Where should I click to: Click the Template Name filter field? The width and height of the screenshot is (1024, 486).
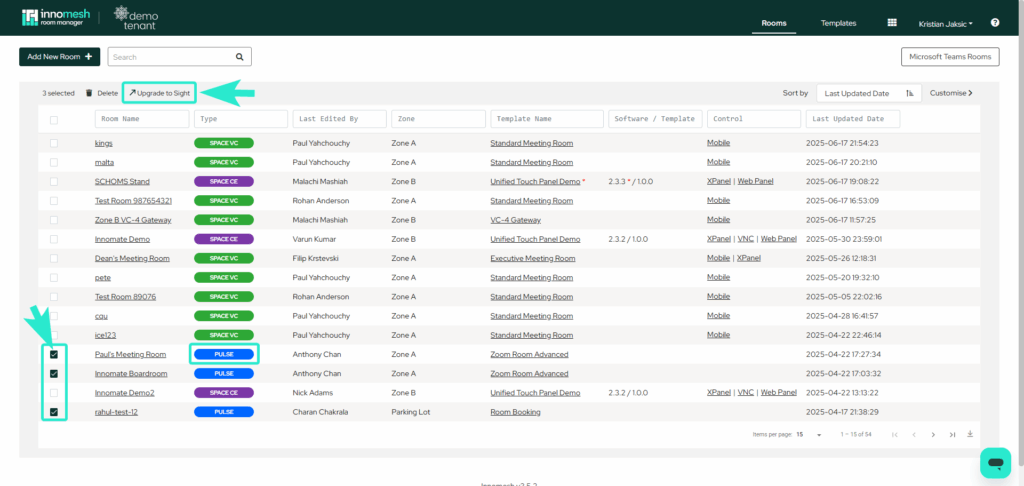(547, 119)
